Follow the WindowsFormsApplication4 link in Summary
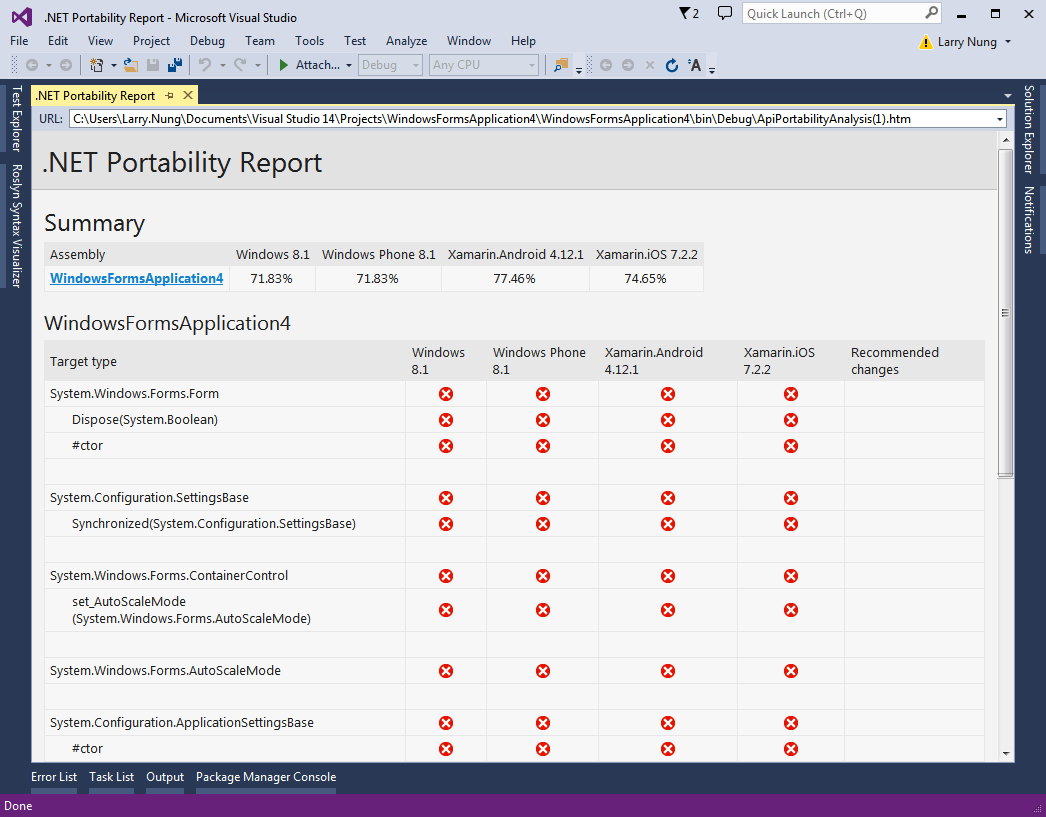This screenshot has width=1046, height=817. pyautogui.click(x=137, y=279)
